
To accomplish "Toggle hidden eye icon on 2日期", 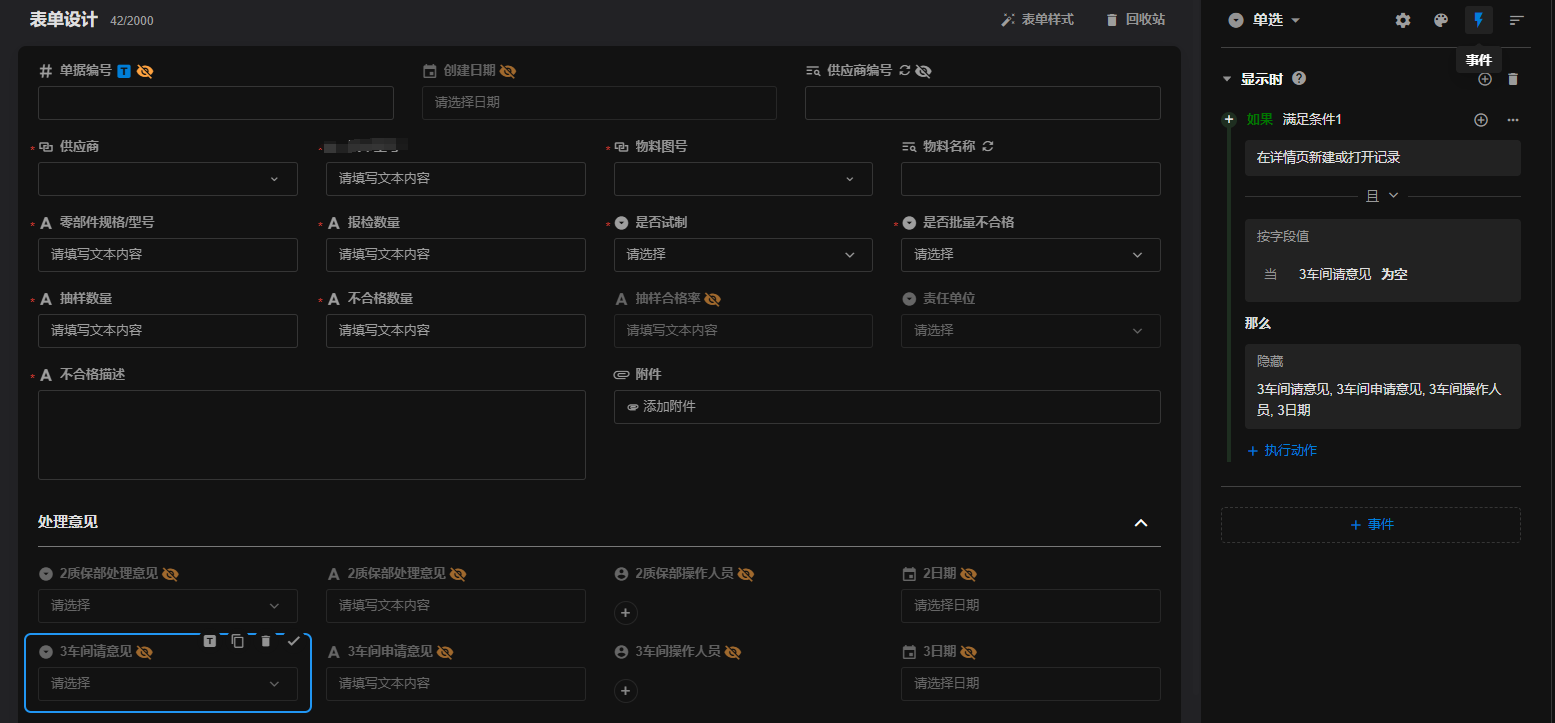I will 968,574.
